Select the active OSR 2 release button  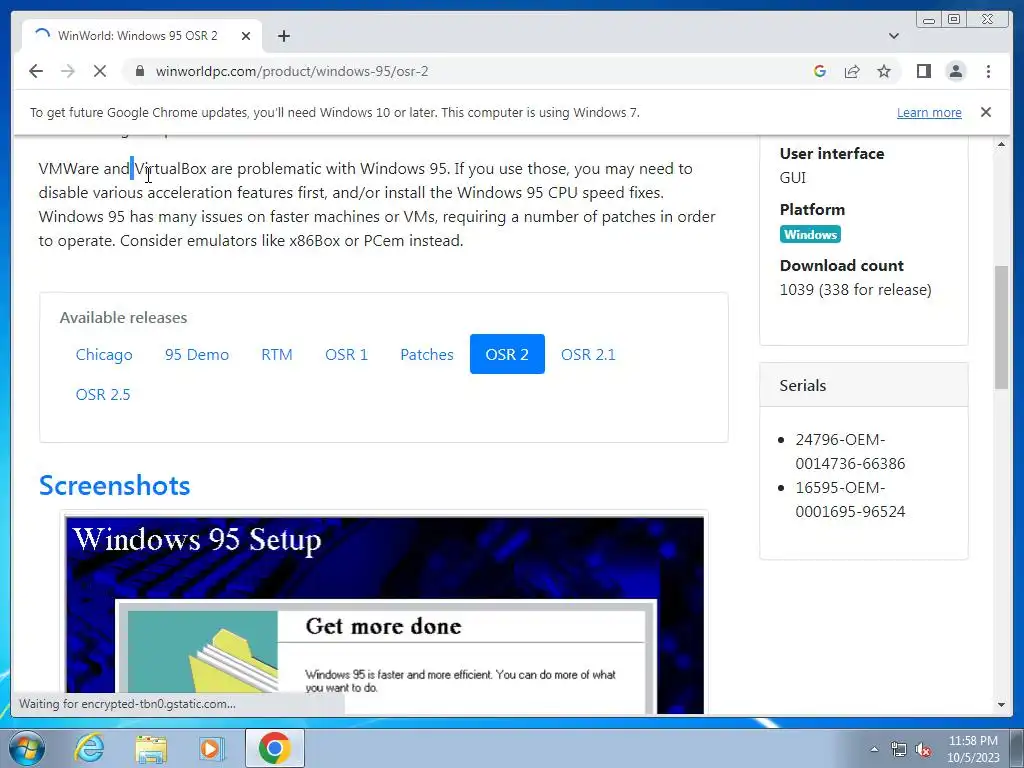[507, 355]
